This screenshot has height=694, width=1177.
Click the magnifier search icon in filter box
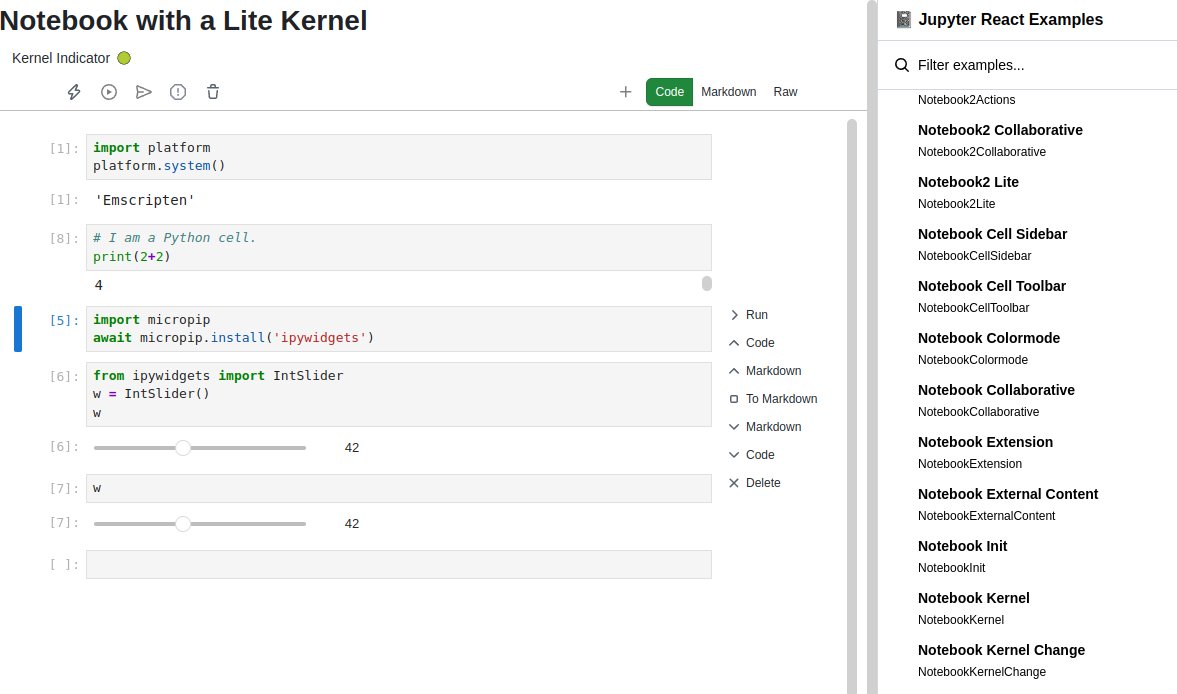coord(902,65)
